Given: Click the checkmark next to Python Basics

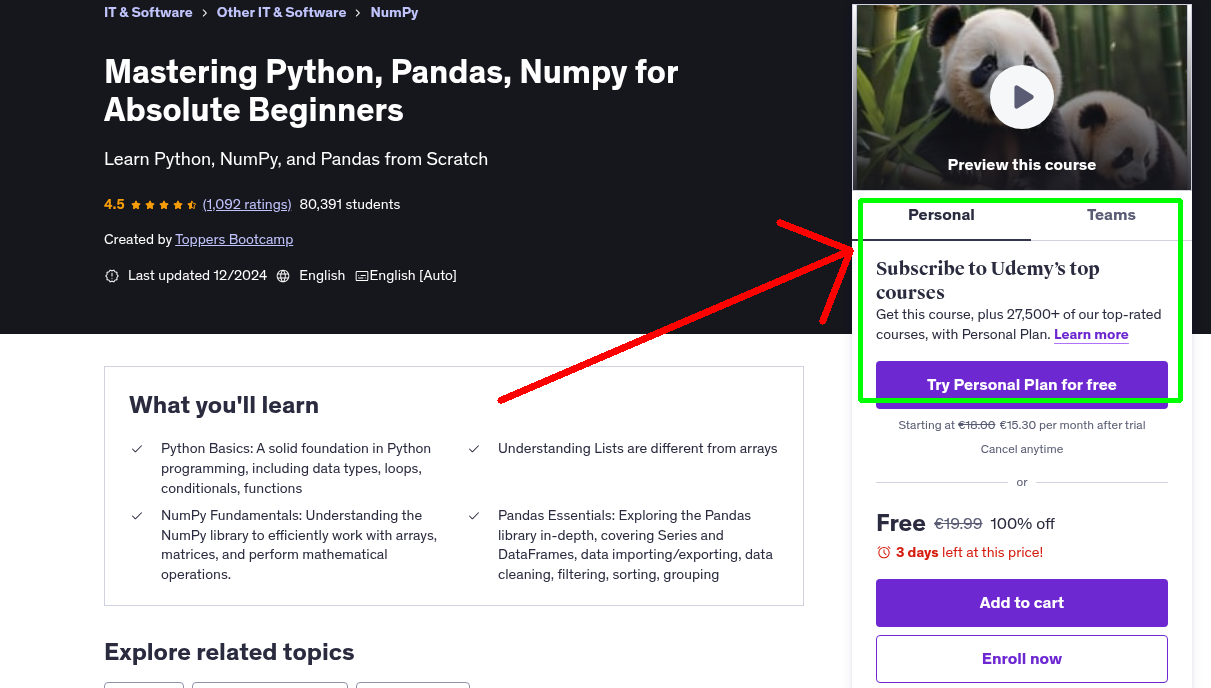Looking at the screenshot, I should (x=137, y=449).
